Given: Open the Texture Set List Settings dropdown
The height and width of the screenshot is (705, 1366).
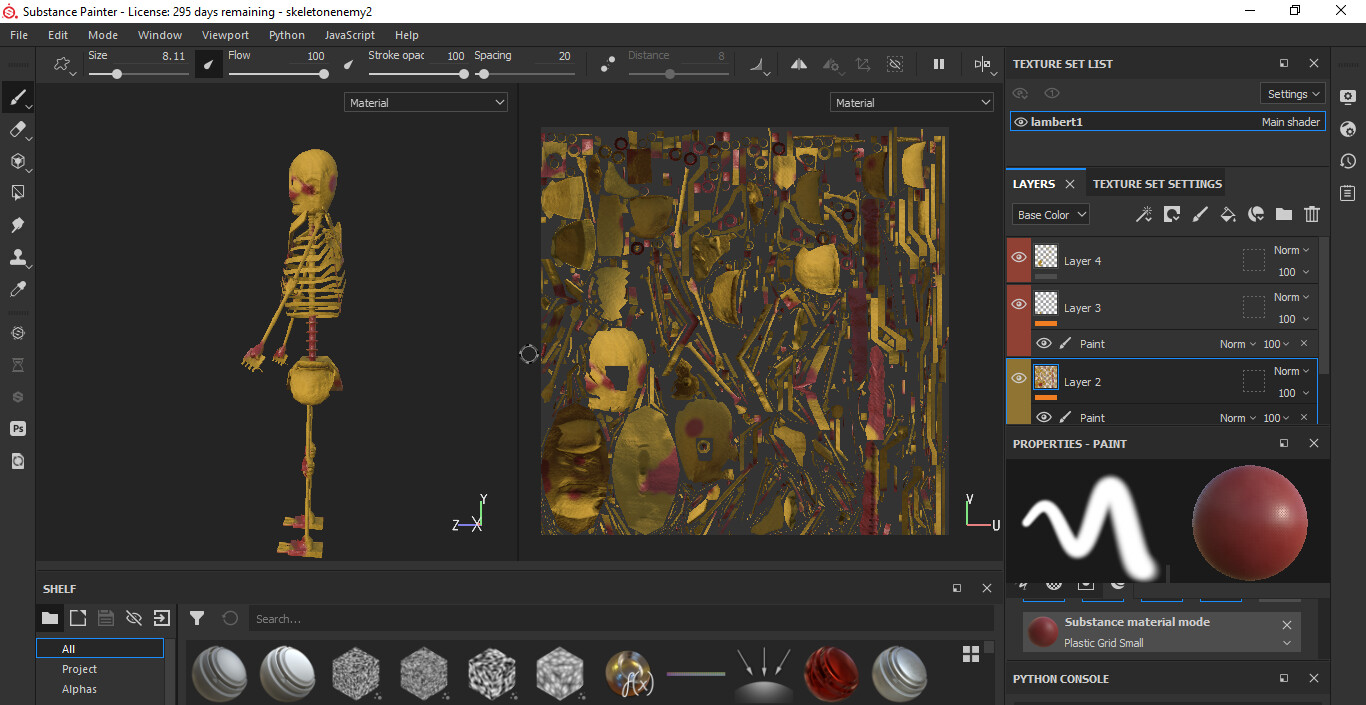Looking at the screenshot, I should (x=1293, y=94).
